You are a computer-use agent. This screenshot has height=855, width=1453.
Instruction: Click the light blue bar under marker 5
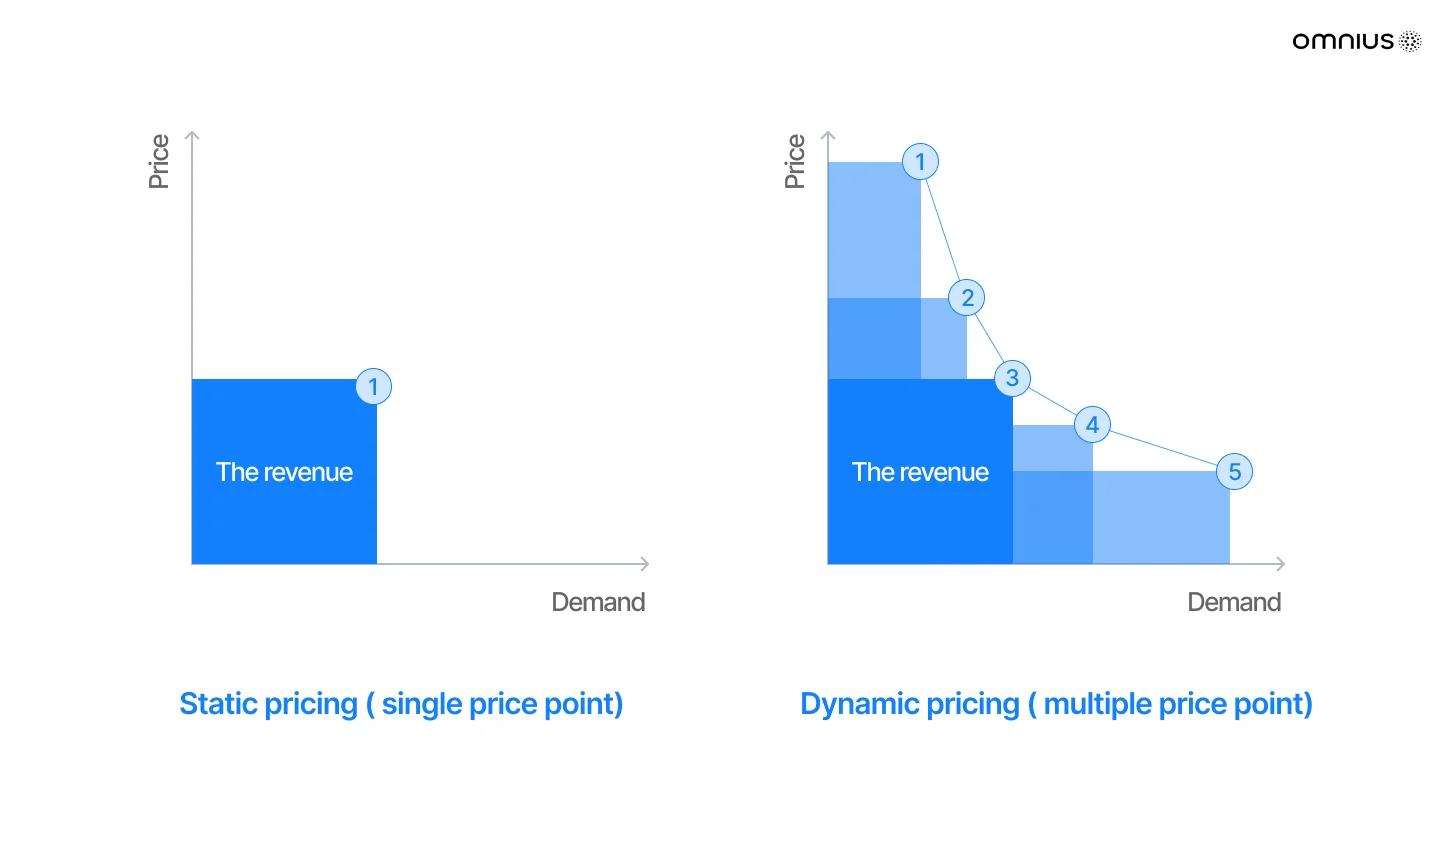click(x=1161, y=518)
